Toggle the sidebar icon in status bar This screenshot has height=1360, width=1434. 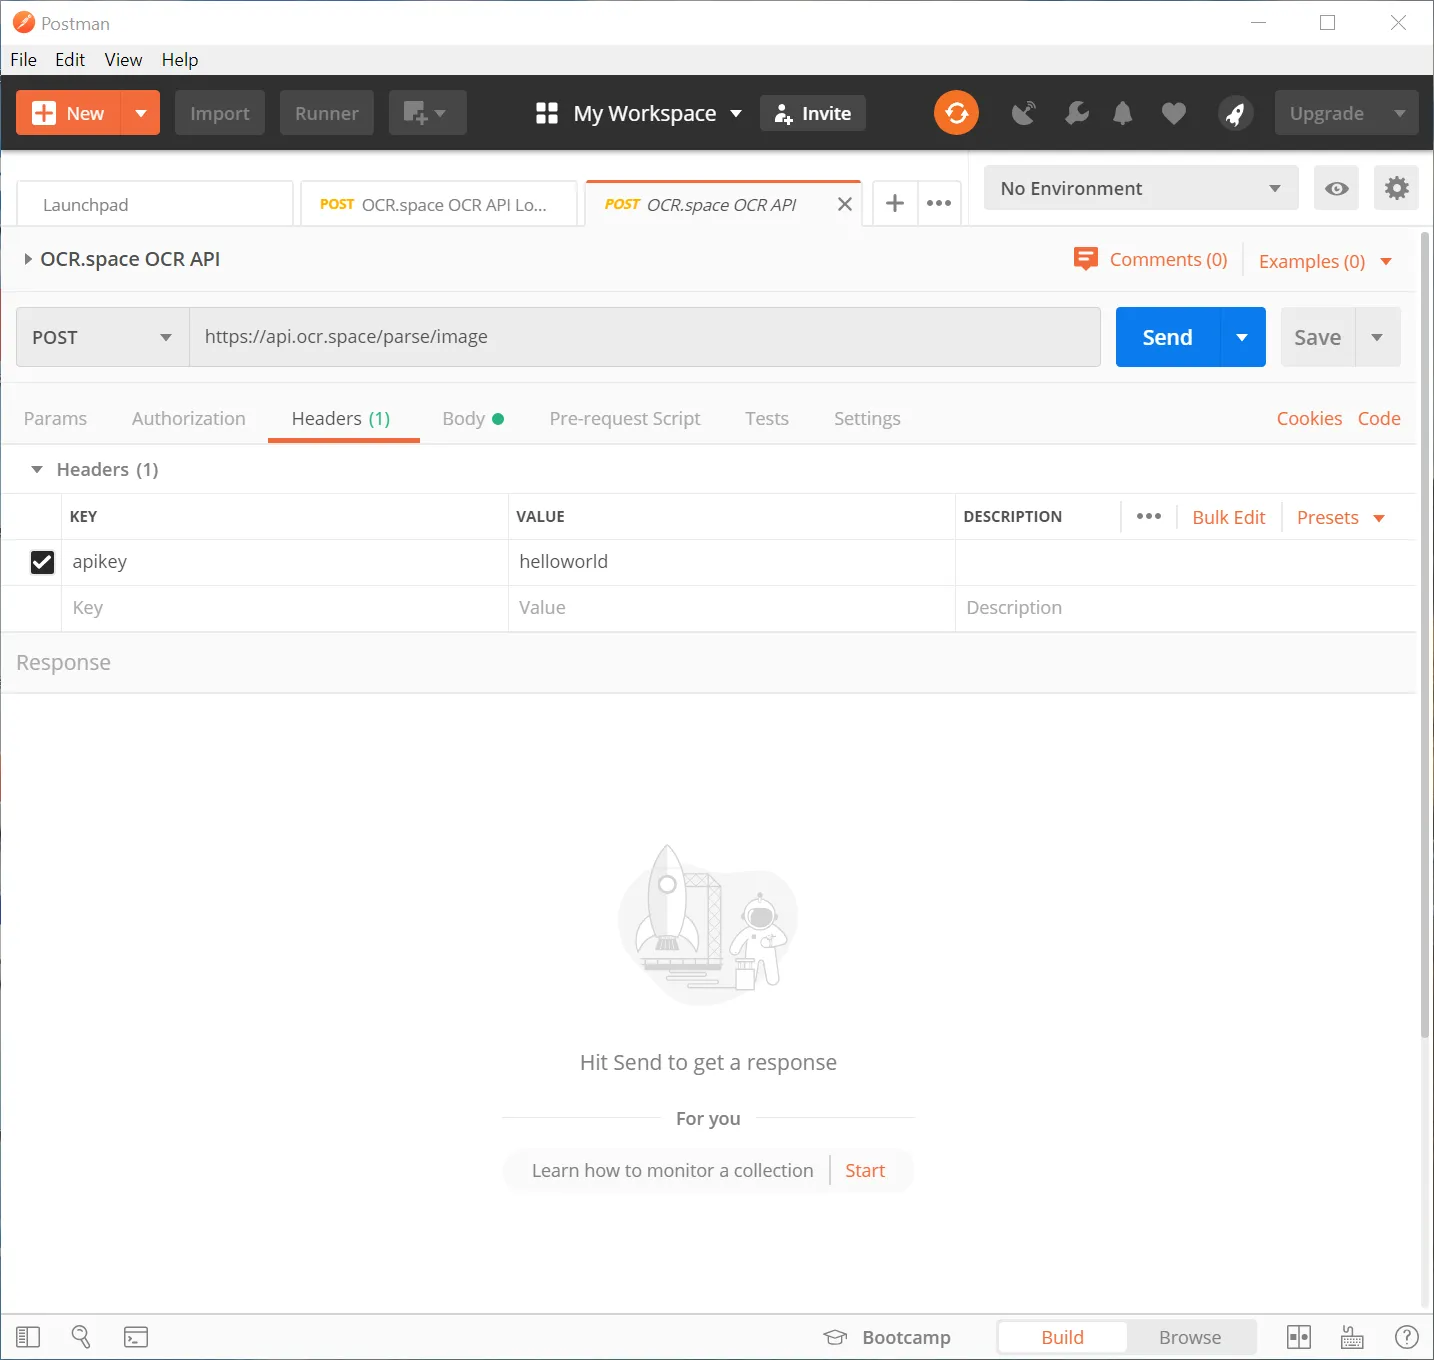[28, 1337]
